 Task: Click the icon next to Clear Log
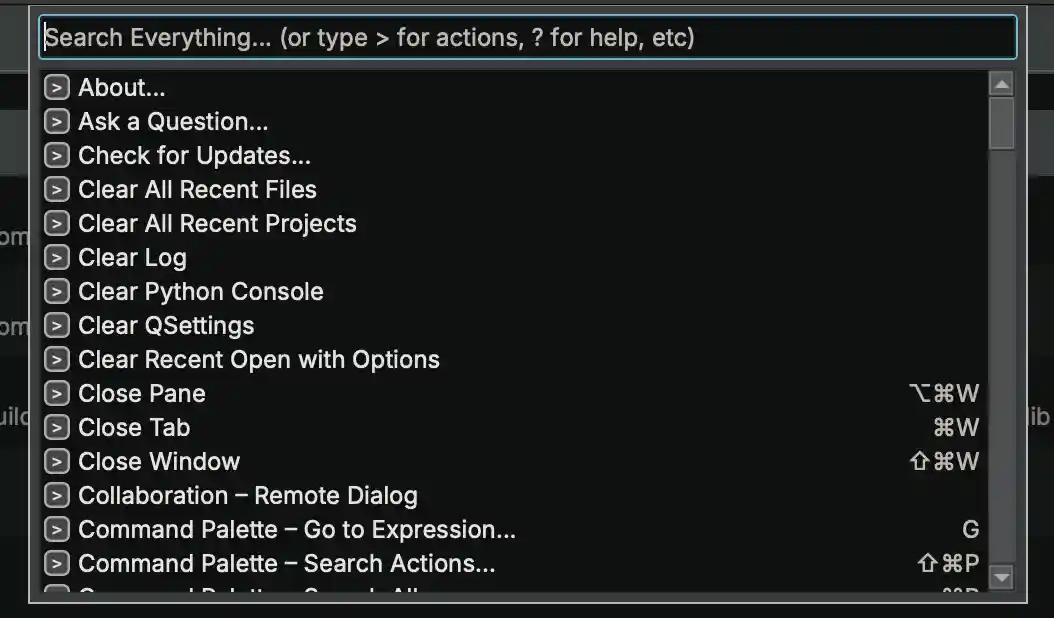pos(57,258)
